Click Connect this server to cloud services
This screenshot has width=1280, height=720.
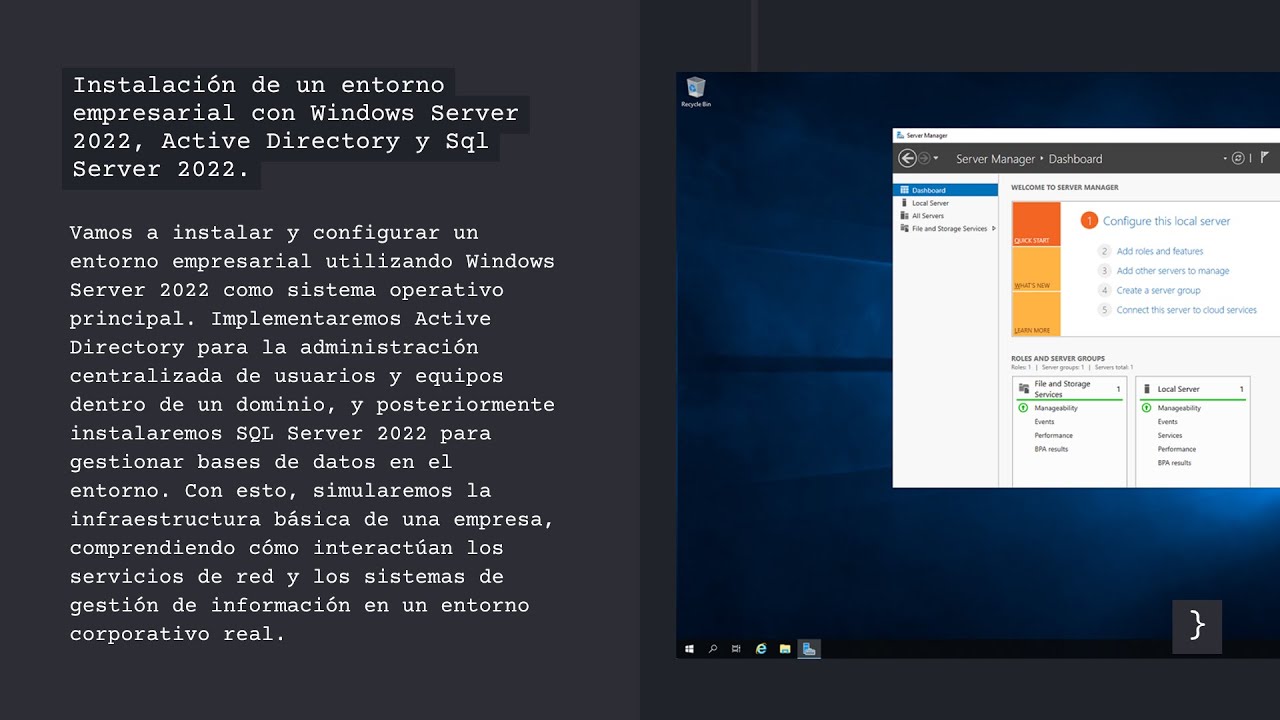1187,310
